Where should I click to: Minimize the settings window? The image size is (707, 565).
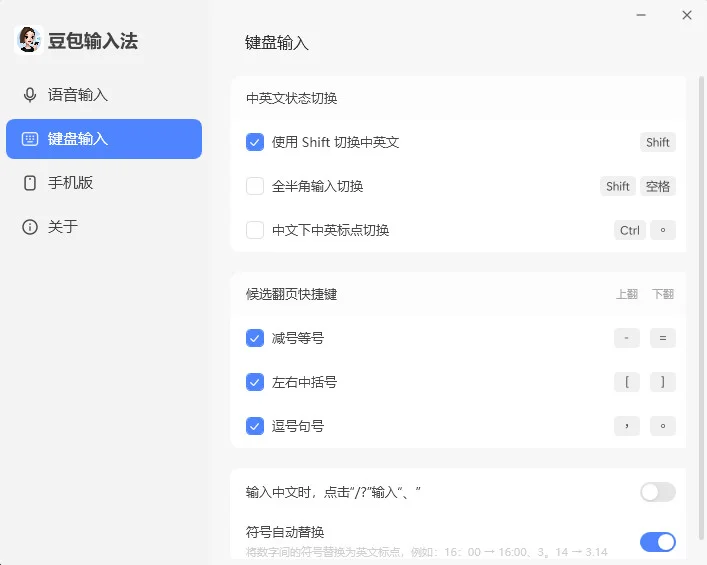coord(641,15)
